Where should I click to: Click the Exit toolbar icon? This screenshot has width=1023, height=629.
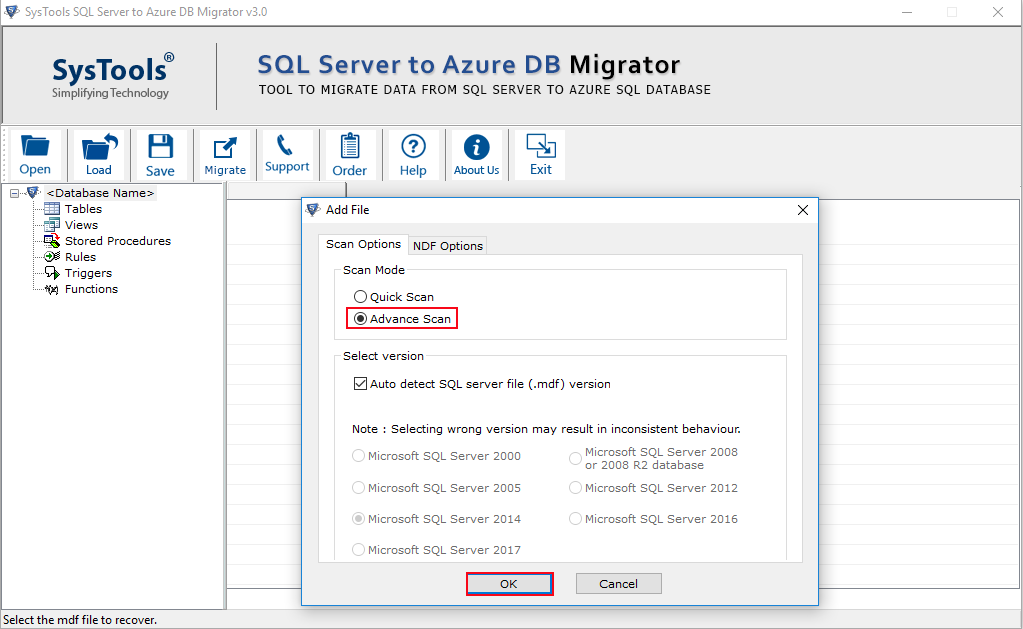pyautogui.click(x=541, y=154)
